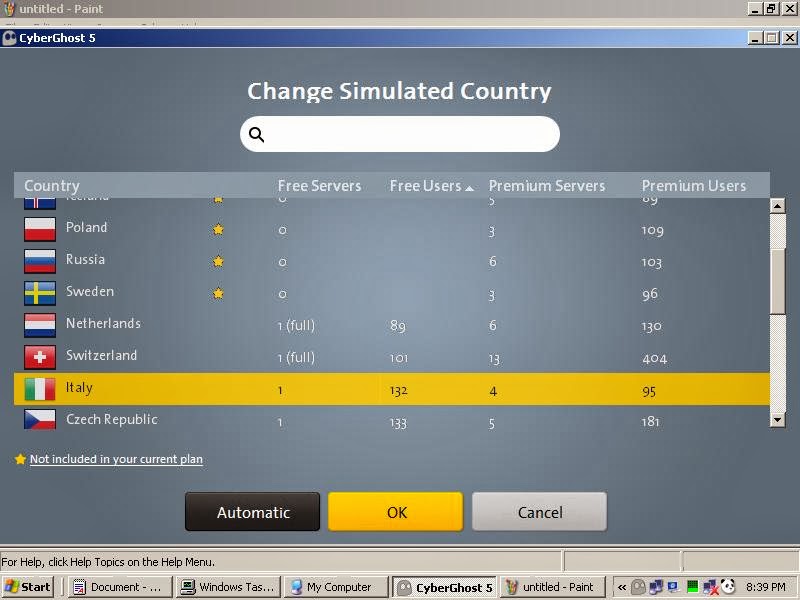Viewport: 800px width, 600px height.
Task: Click the Cancel button
Action: [x=540, y=512]
